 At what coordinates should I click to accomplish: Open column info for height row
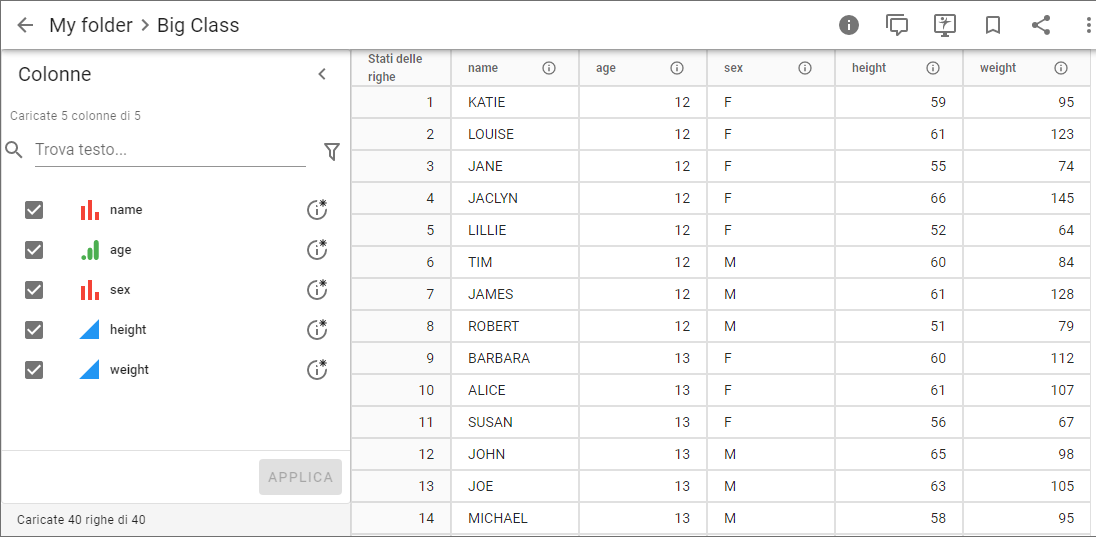click(x=317, y=330)
